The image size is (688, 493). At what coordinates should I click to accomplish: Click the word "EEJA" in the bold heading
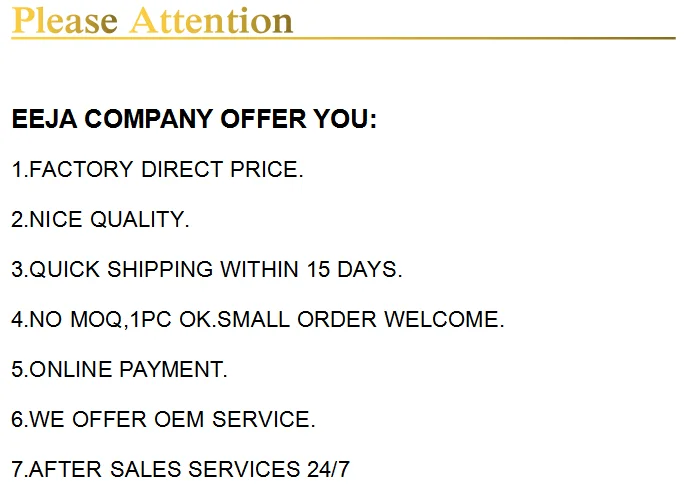pos(44,120)
